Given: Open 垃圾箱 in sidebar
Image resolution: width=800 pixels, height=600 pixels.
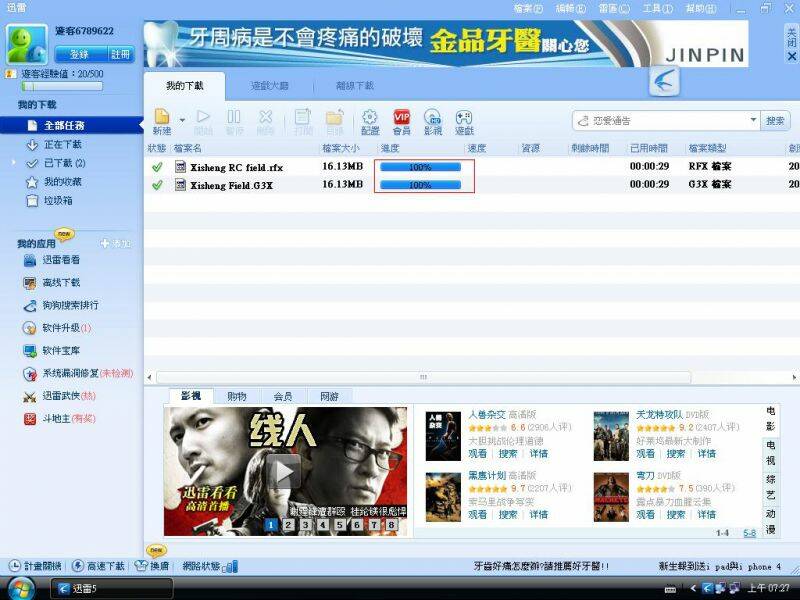Looking at the screenshot, I should (58, 201).
